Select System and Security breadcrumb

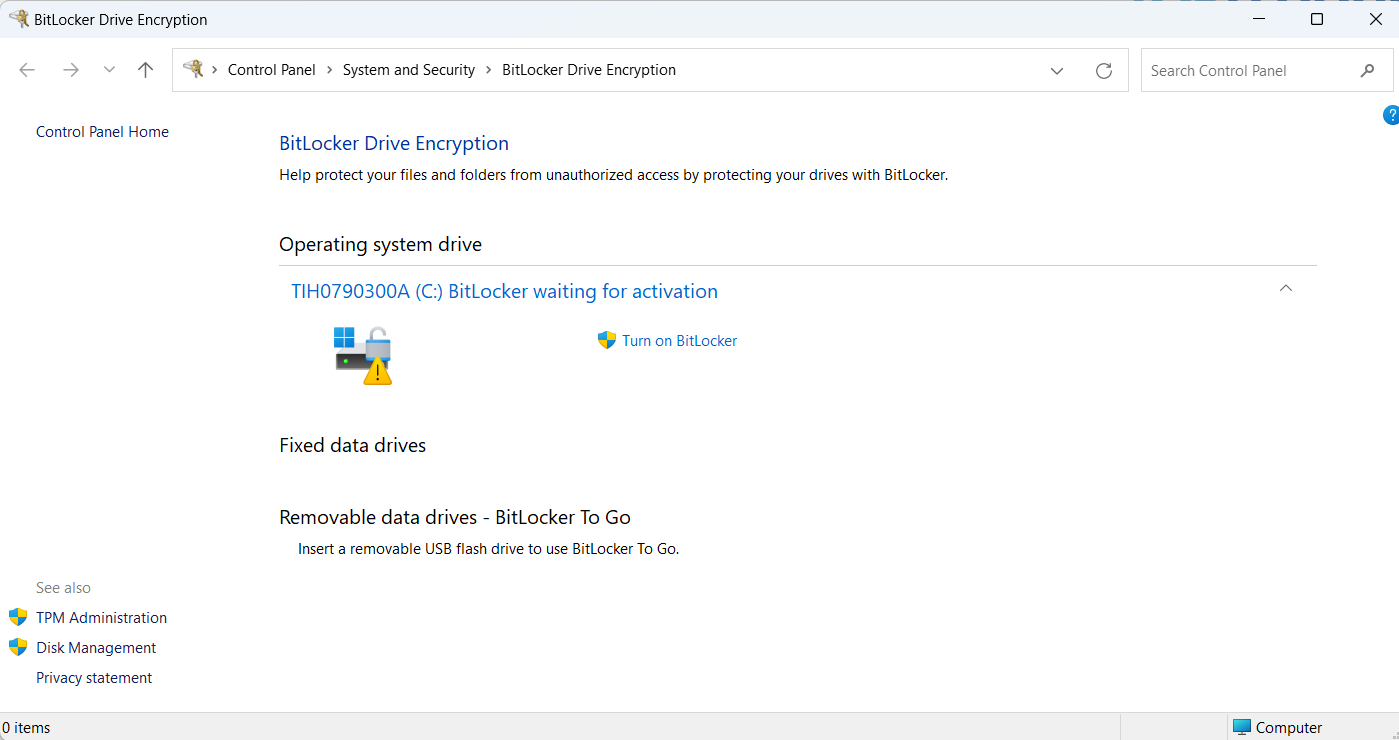tap(409, 70)
